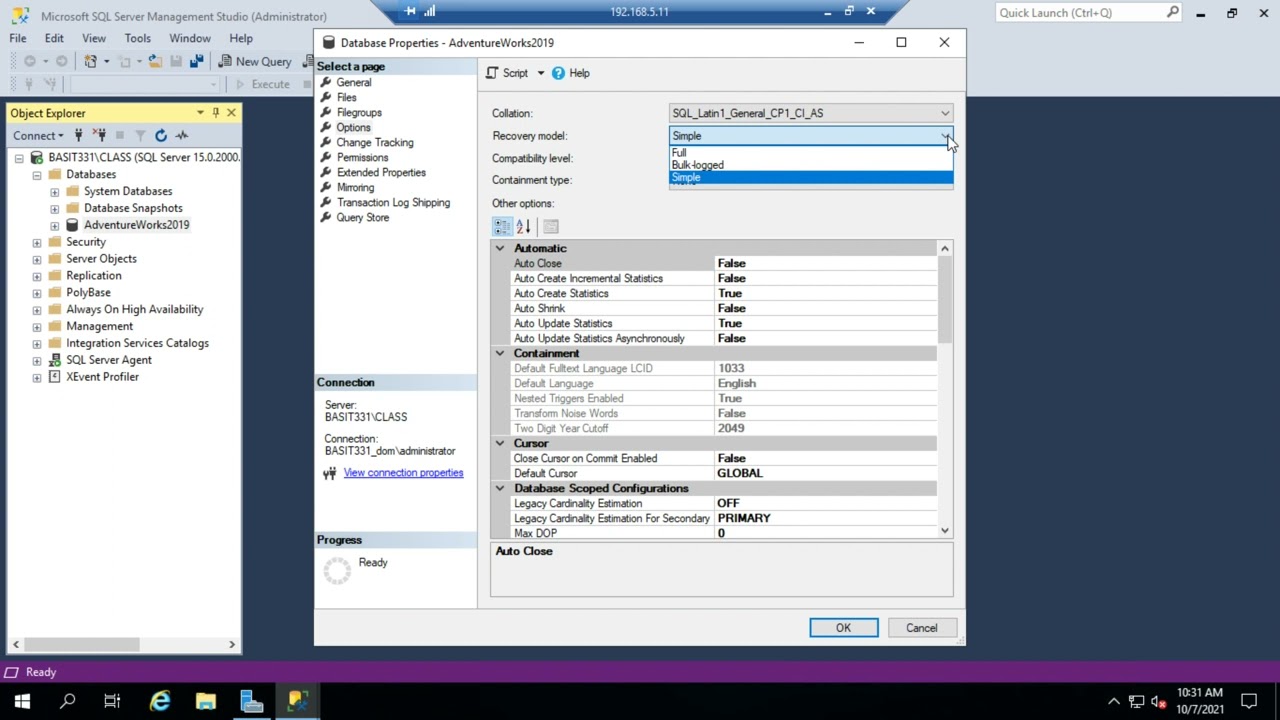Screen dimensions: 1280x720
Task: Click the Disconnect plug icon in Object Explorer
Action: point(100,135)
